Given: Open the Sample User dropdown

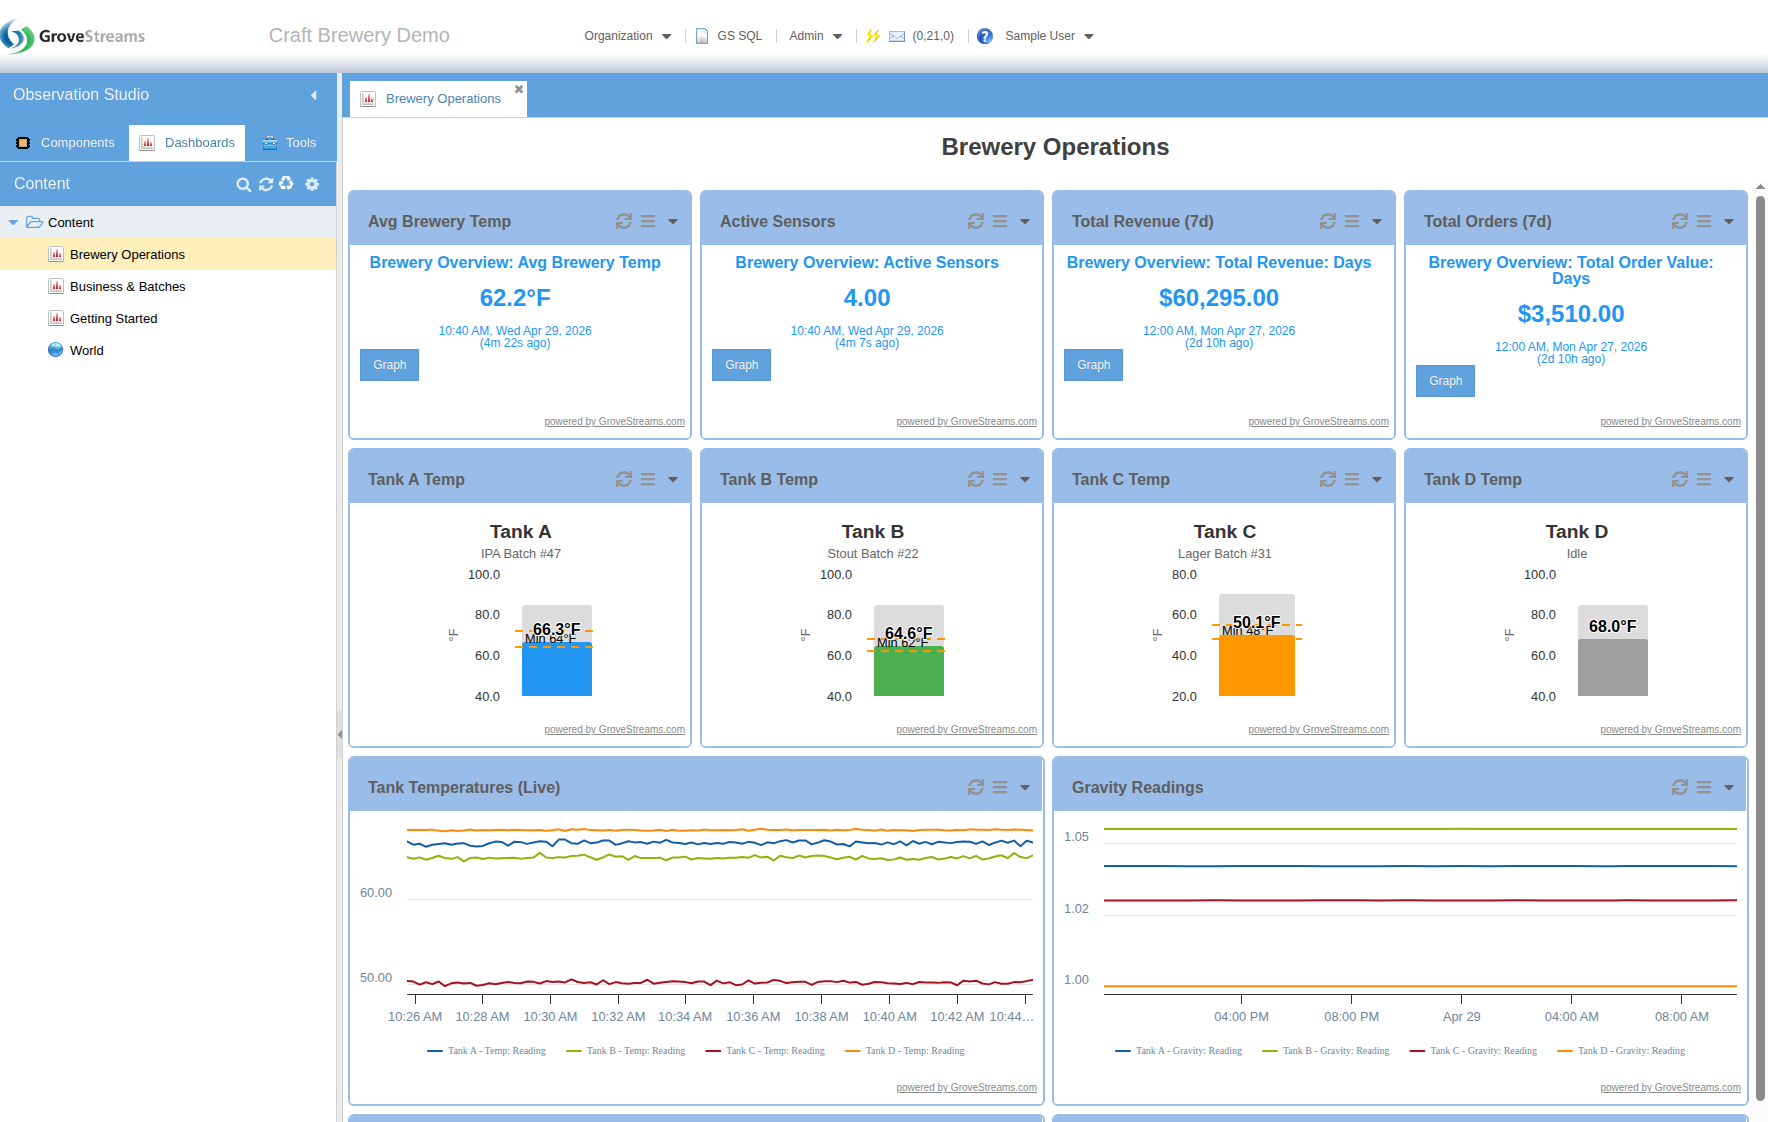Looking at the screenshot, I should pos(1049,36).
